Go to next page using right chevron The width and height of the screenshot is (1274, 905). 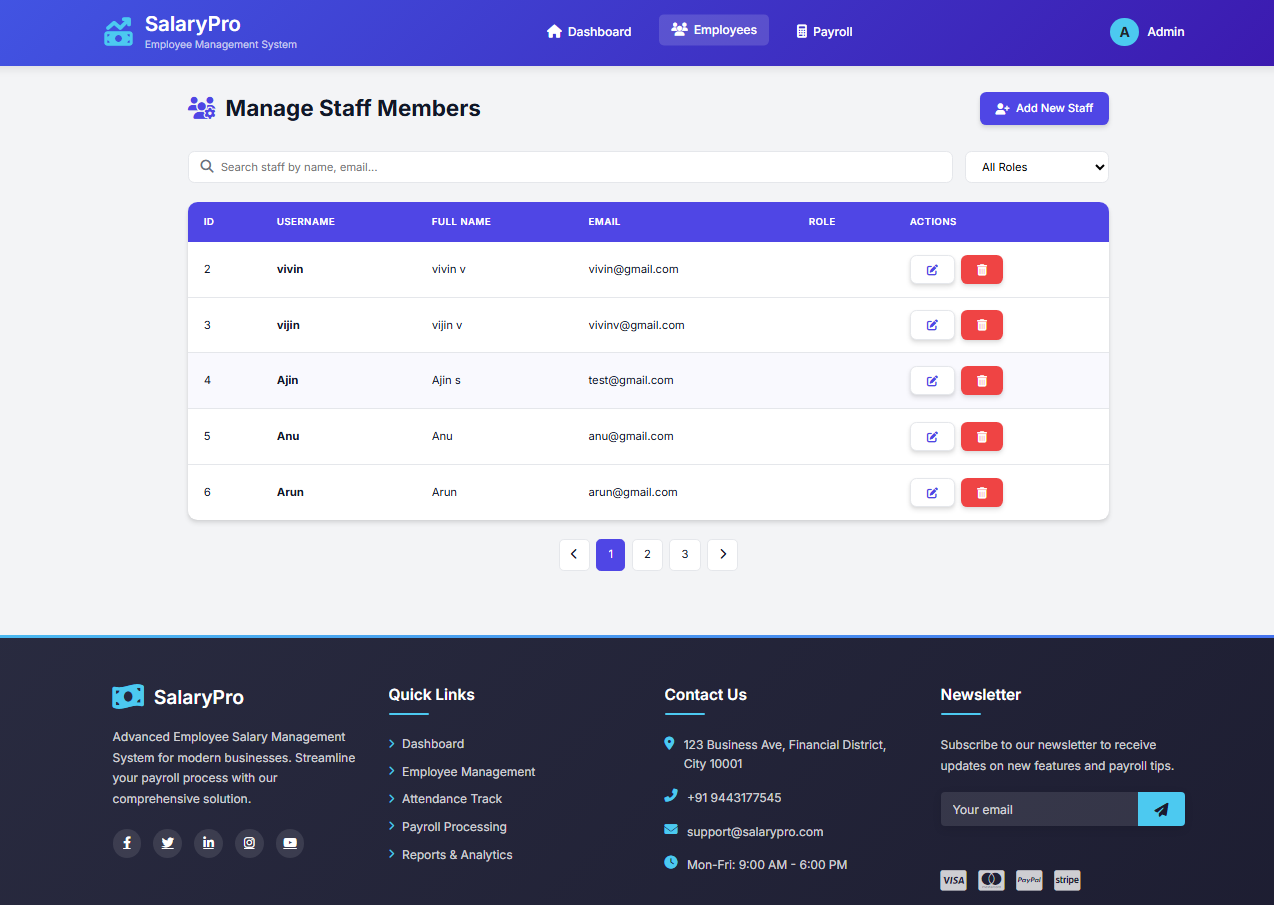[722, 555]
